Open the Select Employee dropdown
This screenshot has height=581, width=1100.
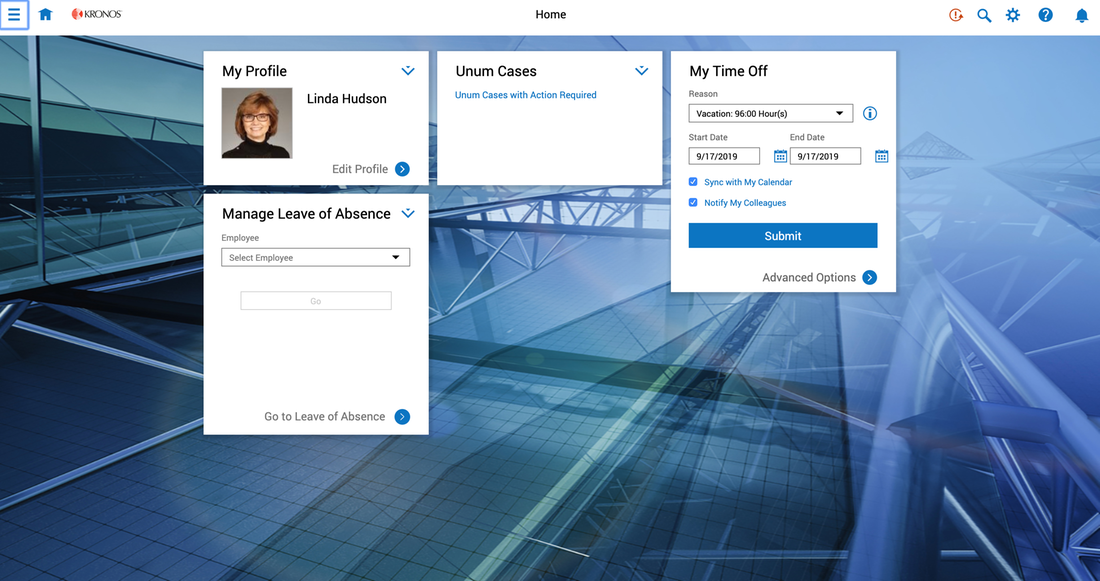click(315, 258)
